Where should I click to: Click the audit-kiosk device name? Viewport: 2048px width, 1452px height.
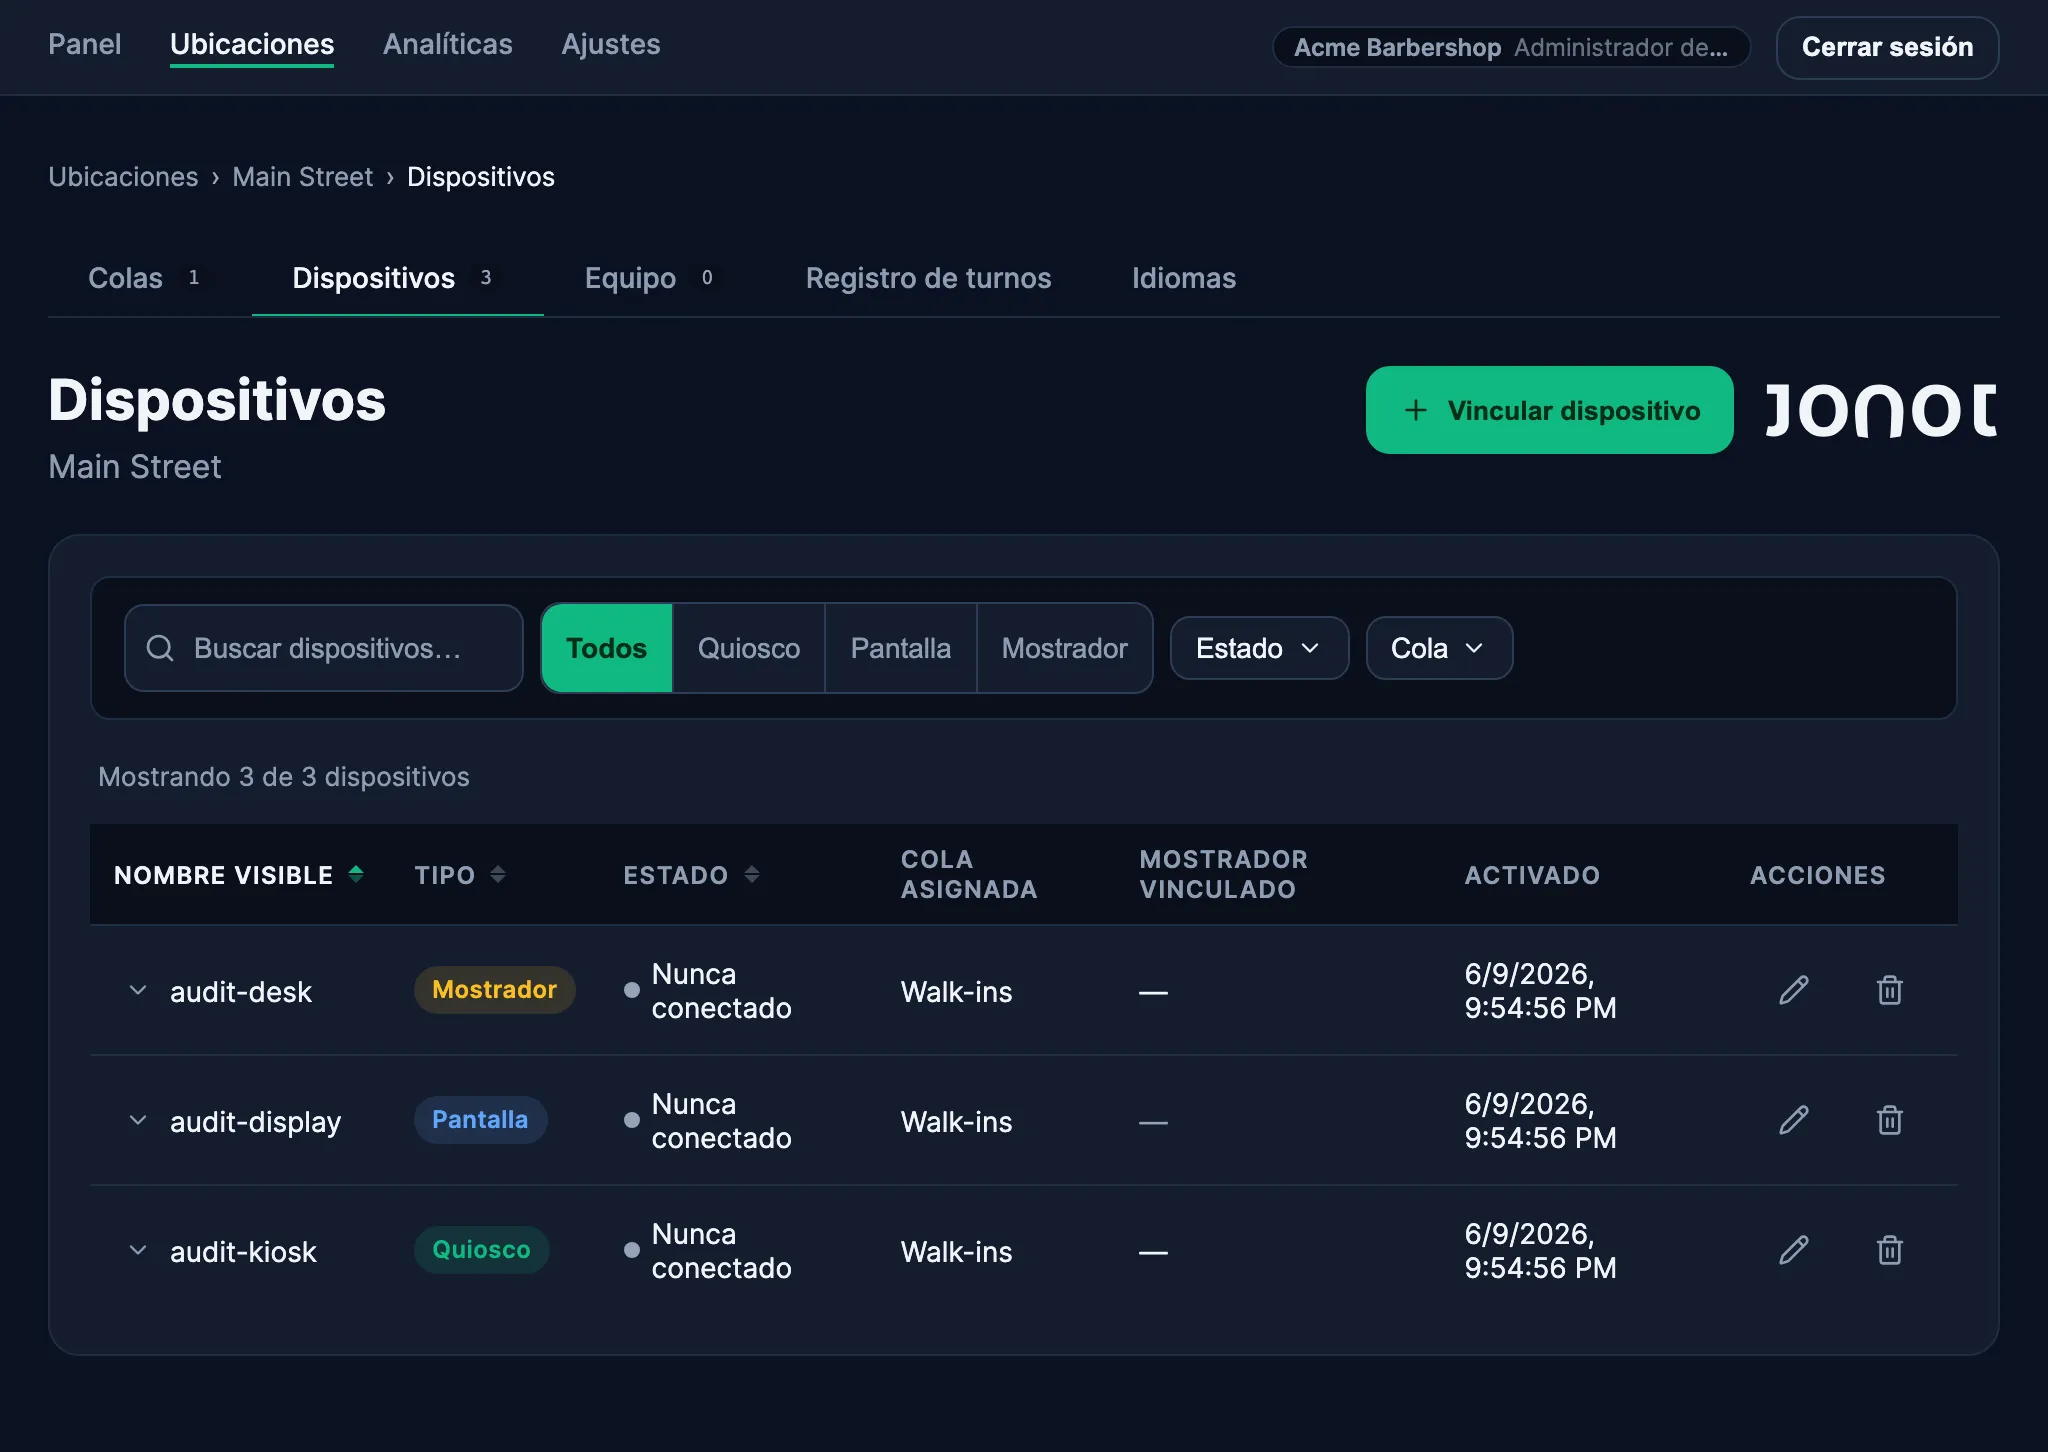243,1252
